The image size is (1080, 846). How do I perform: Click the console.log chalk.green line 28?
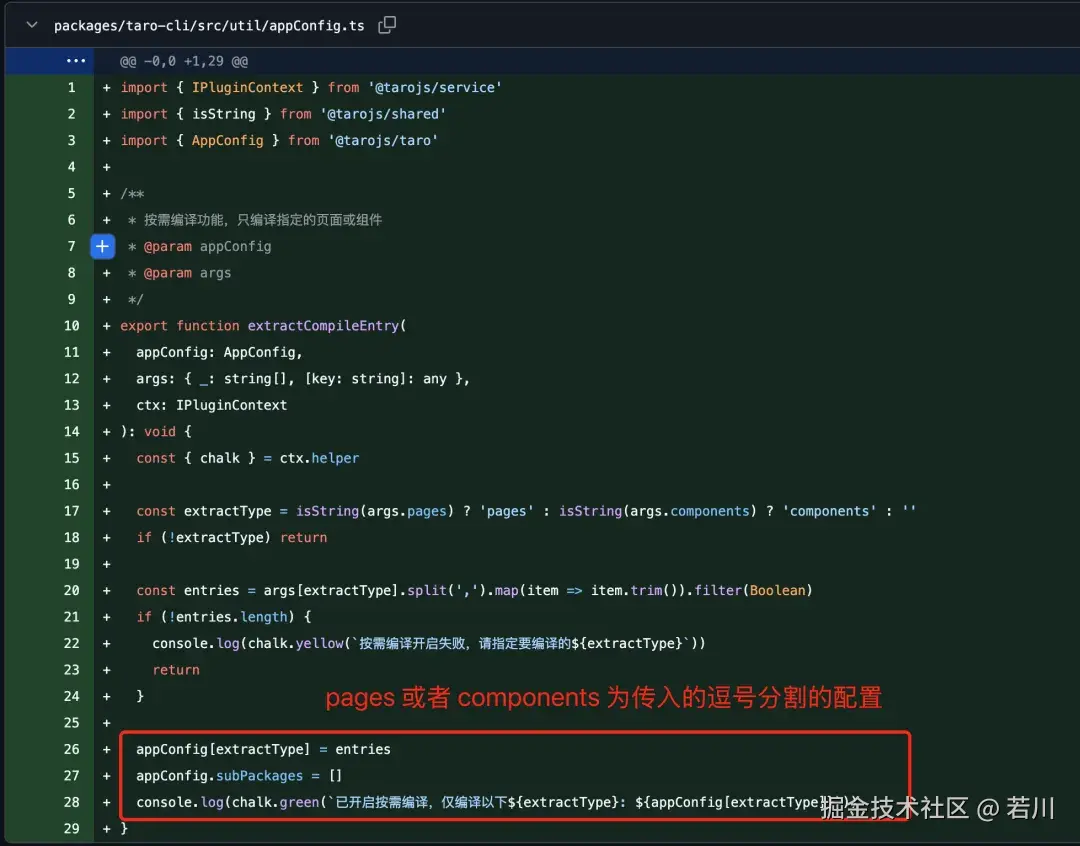(x=450, y=802)
